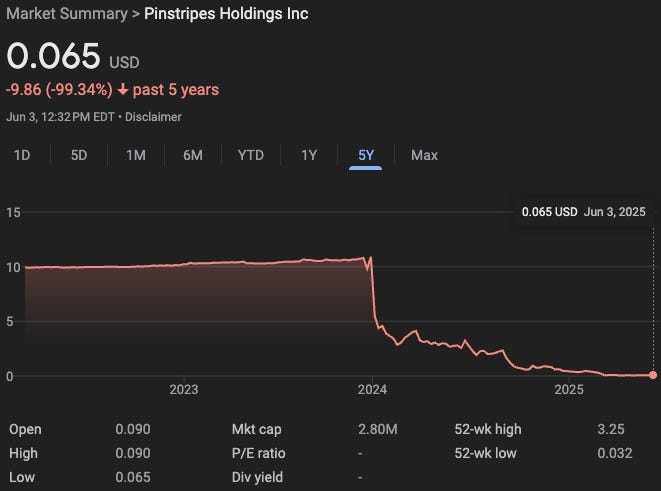
Task: Switch chart to 1D range
Action: tap(22, 155)
